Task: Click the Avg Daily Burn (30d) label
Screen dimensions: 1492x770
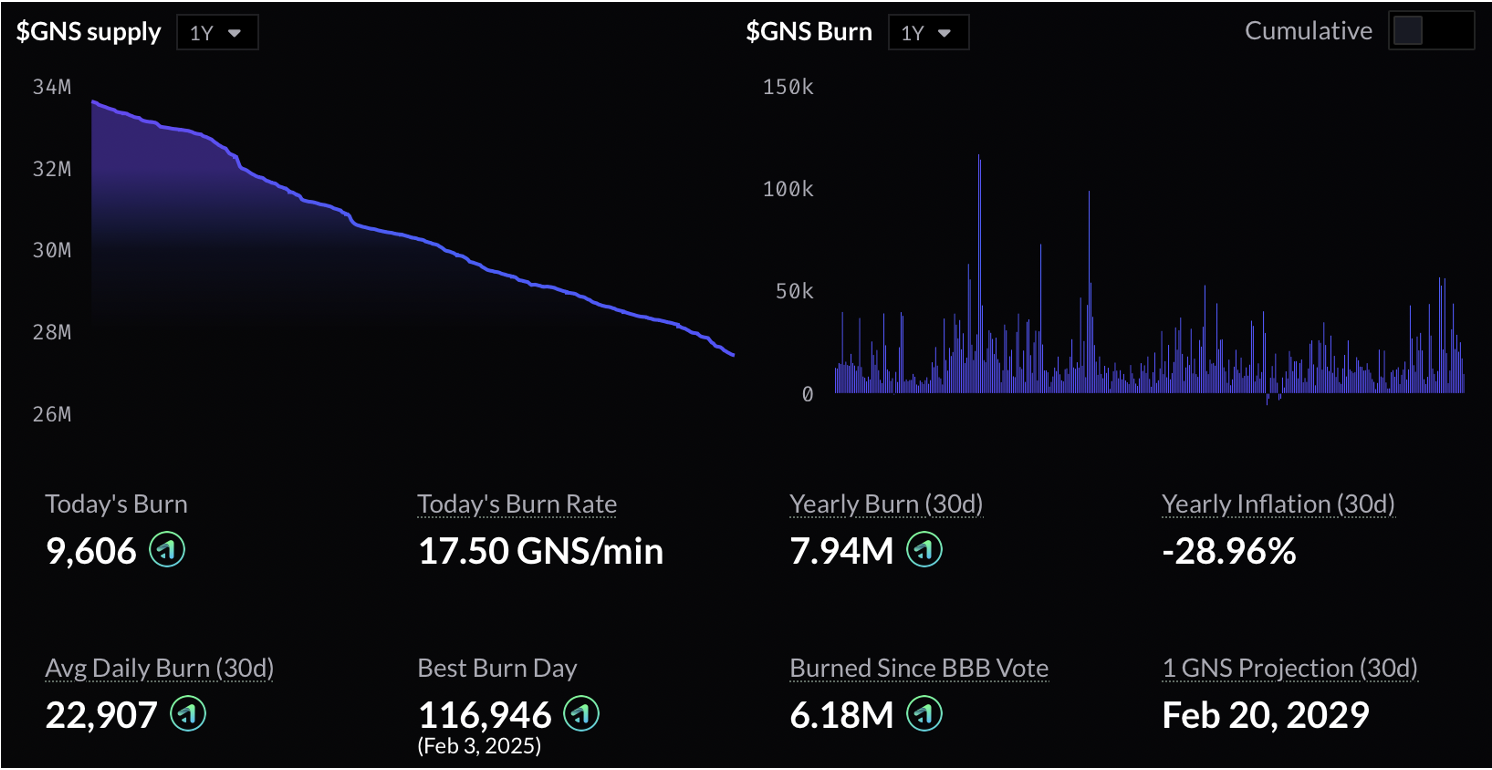Action: [x=160, y=668]
